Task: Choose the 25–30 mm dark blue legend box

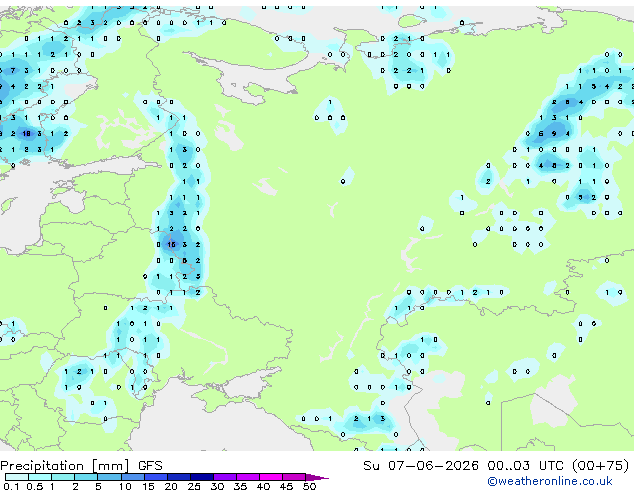Action: tap(202, 477)
